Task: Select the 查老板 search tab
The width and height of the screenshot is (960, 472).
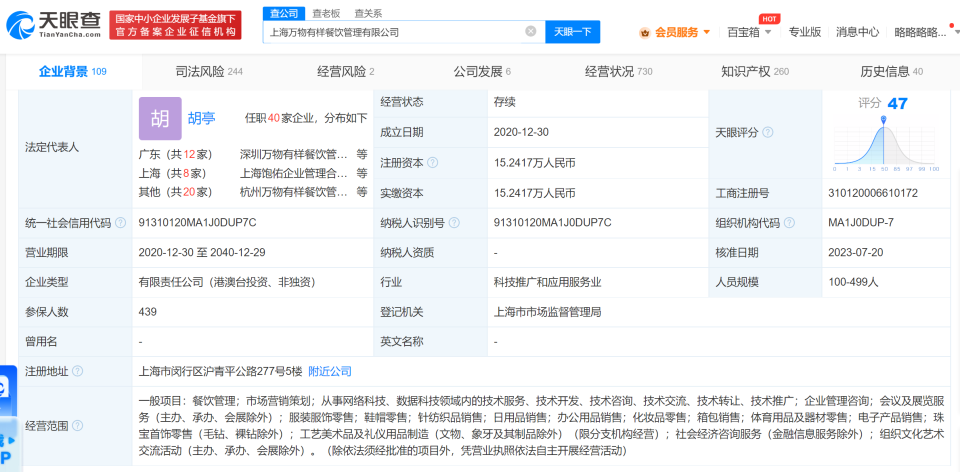Action: (x=326, y=13)
